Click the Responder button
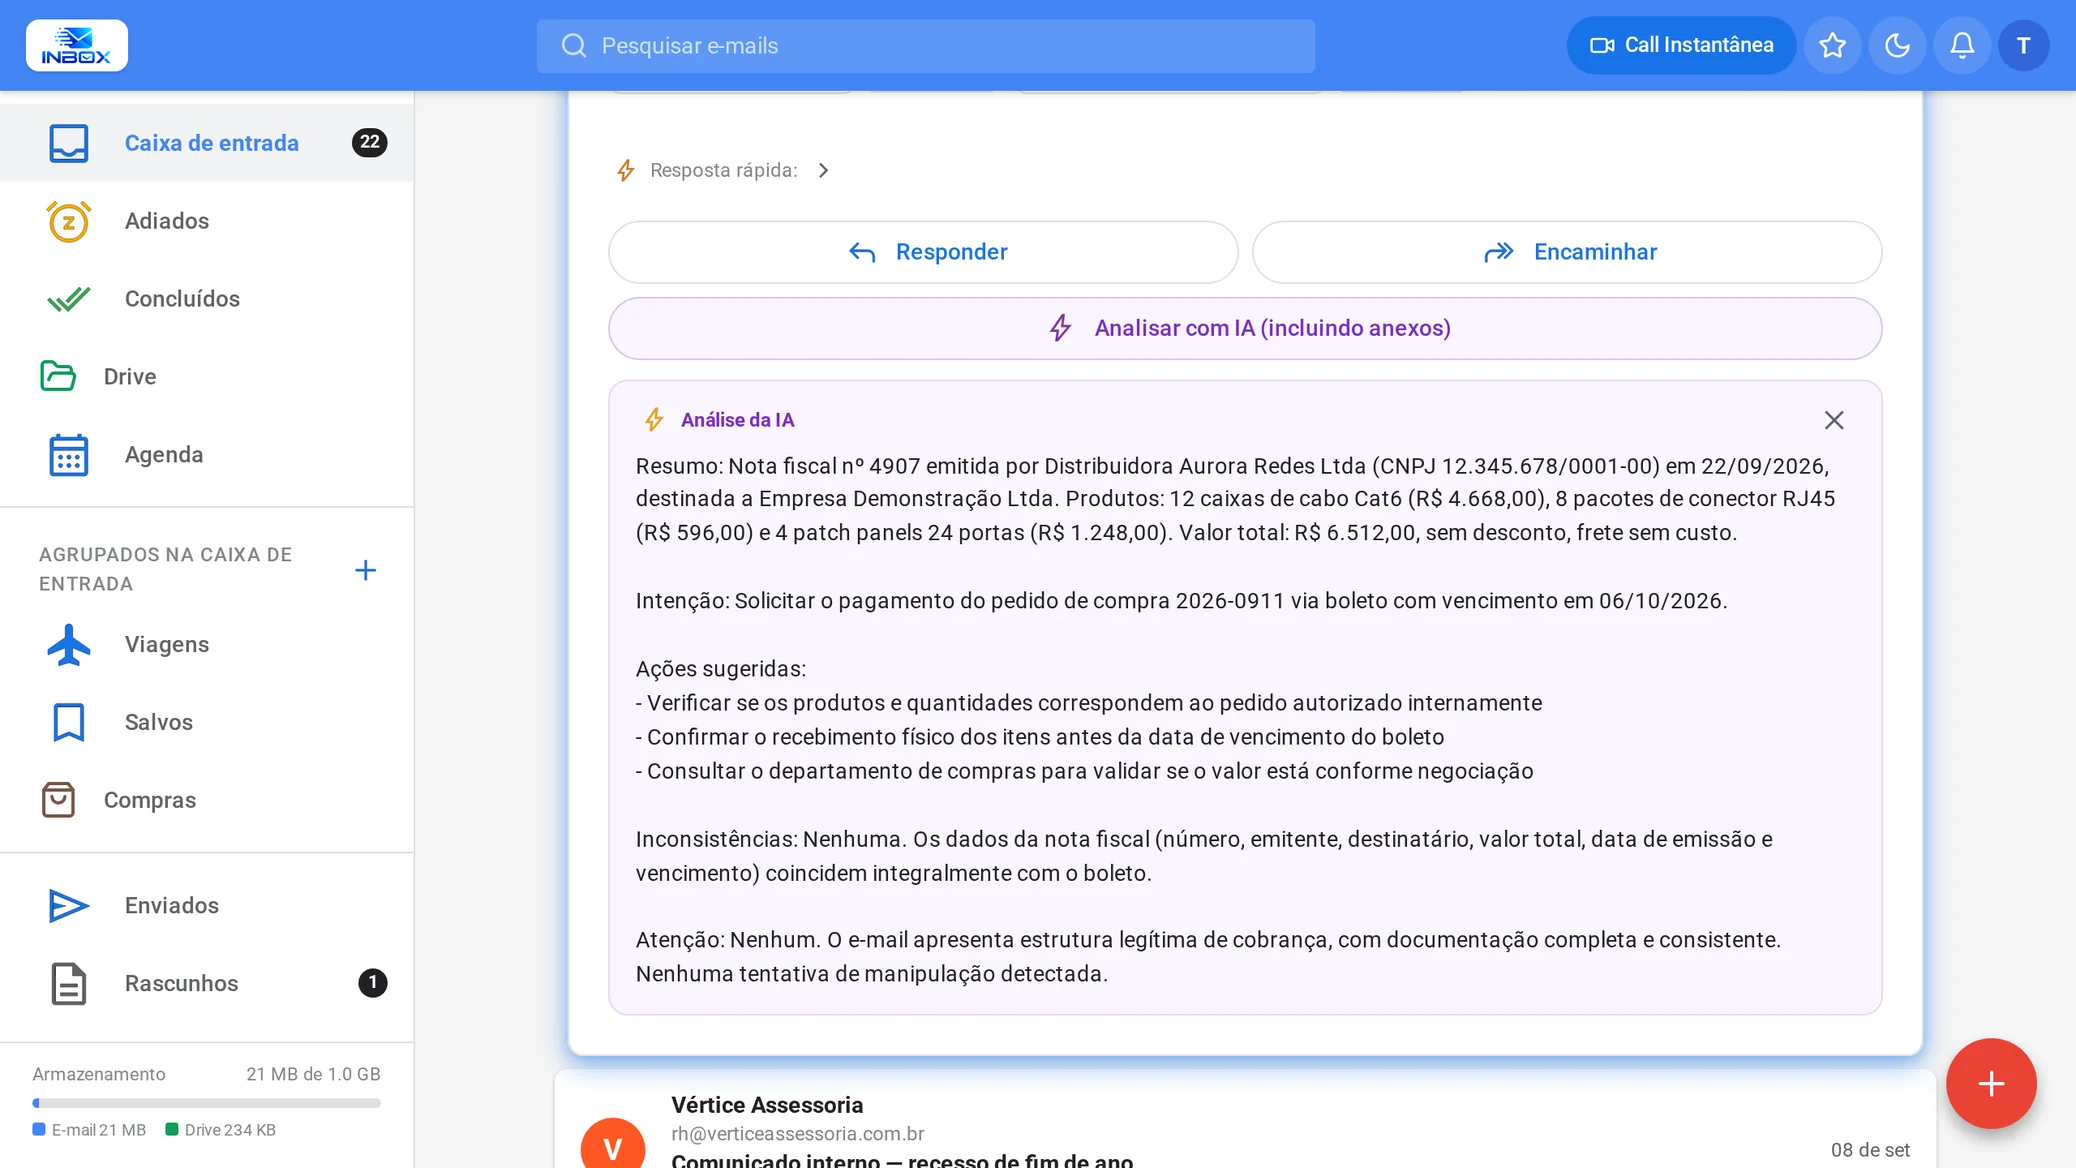Image resolution: width=2076 pixels, height=1168 pixels. point(923,252)
